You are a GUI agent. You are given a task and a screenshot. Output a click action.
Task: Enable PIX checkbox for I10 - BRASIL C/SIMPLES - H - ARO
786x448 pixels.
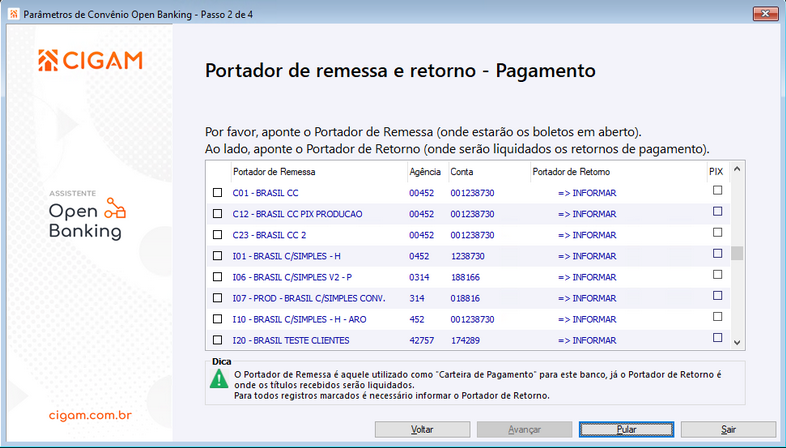click(x=718, y=317)
